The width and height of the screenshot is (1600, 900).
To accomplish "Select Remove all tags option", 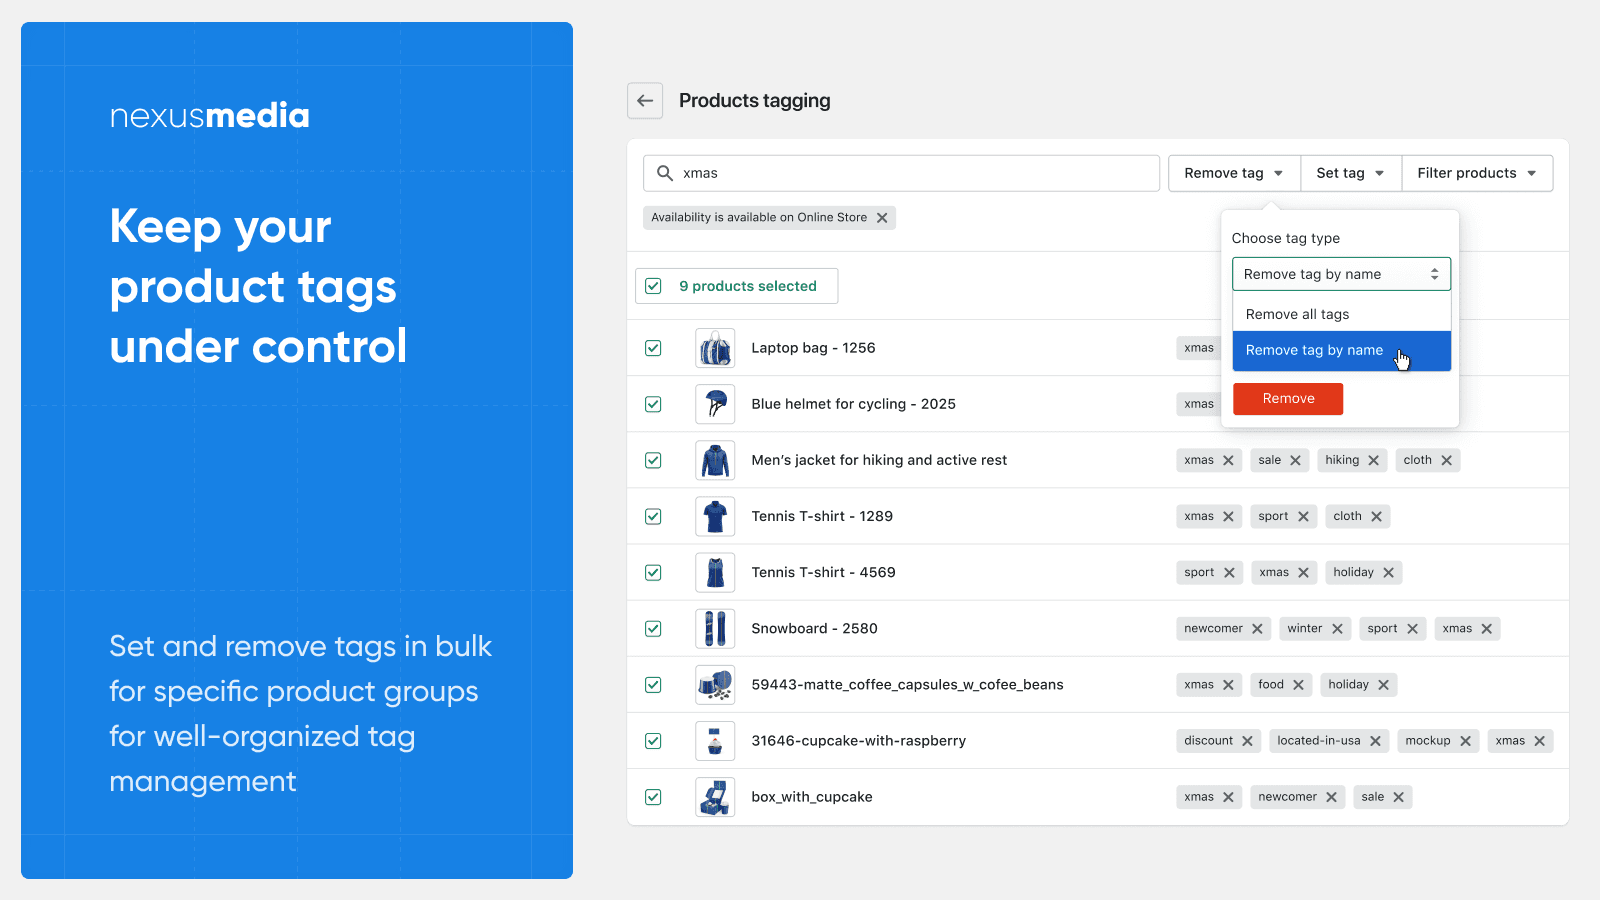I will (1296, 314).
